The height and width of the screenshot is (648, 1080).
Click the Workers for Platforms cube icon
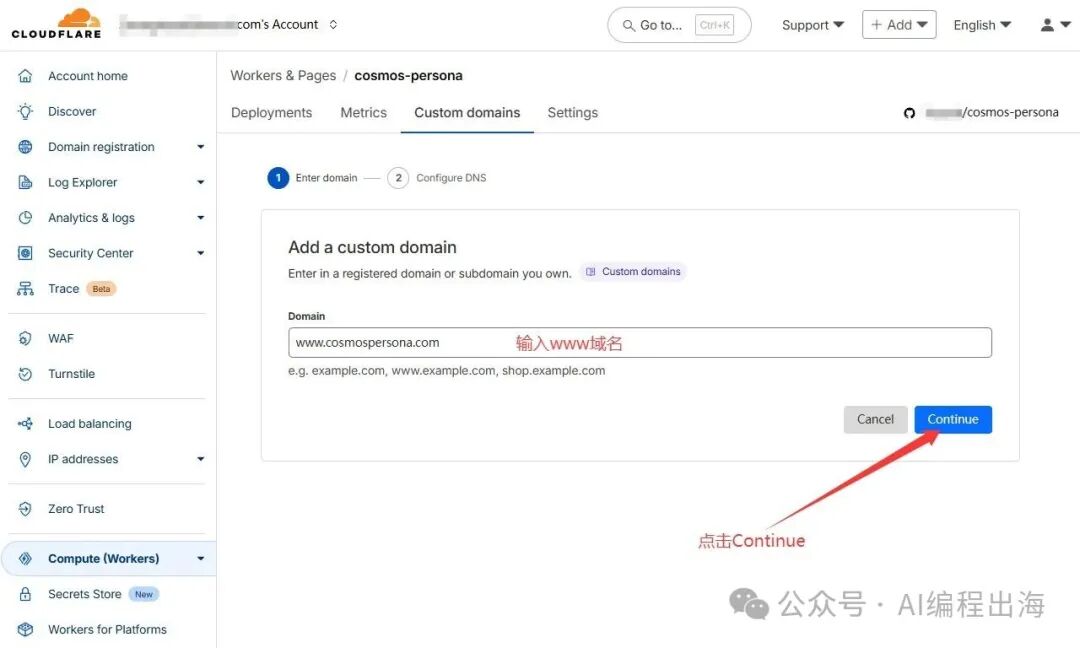[x=25, y=629]
